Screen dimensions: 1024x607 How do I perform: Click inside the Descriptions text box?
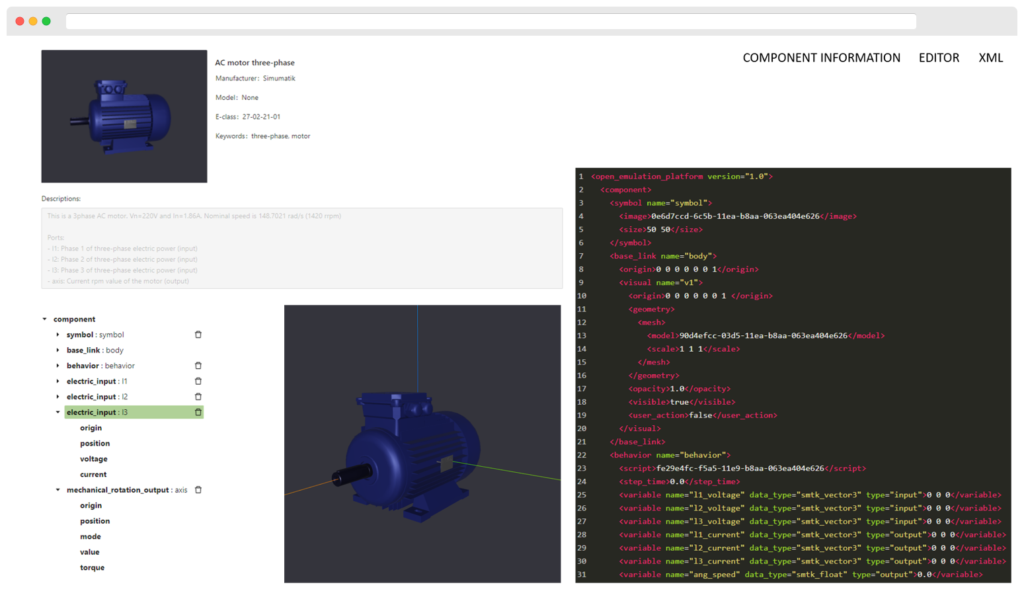(x=302, y=248)
